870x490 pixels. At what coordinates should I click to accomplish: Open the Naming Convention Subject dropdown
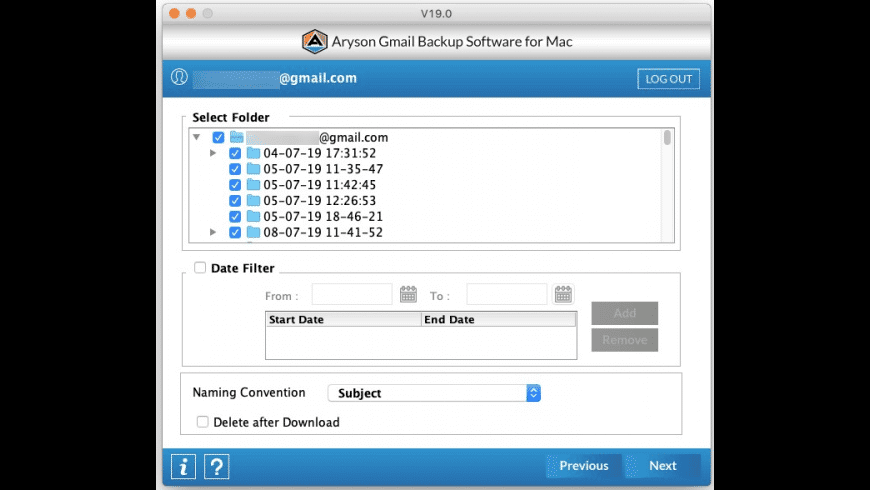434,393
